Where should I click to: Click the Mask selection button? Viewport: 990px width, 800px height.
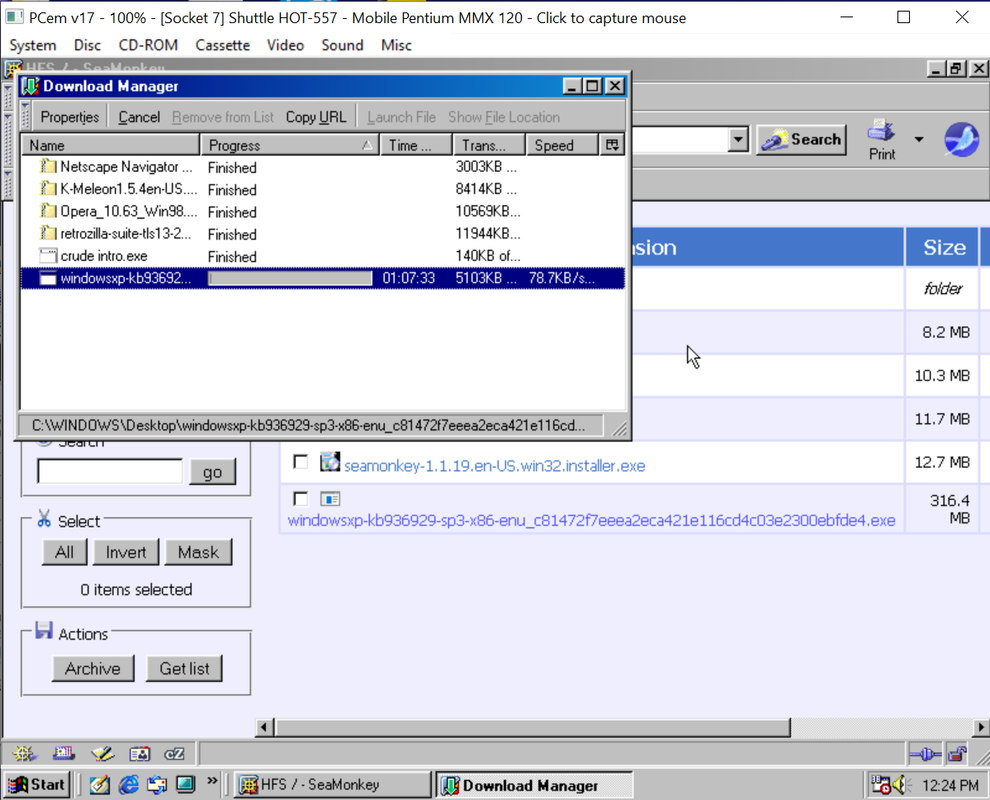coord(198,552)
